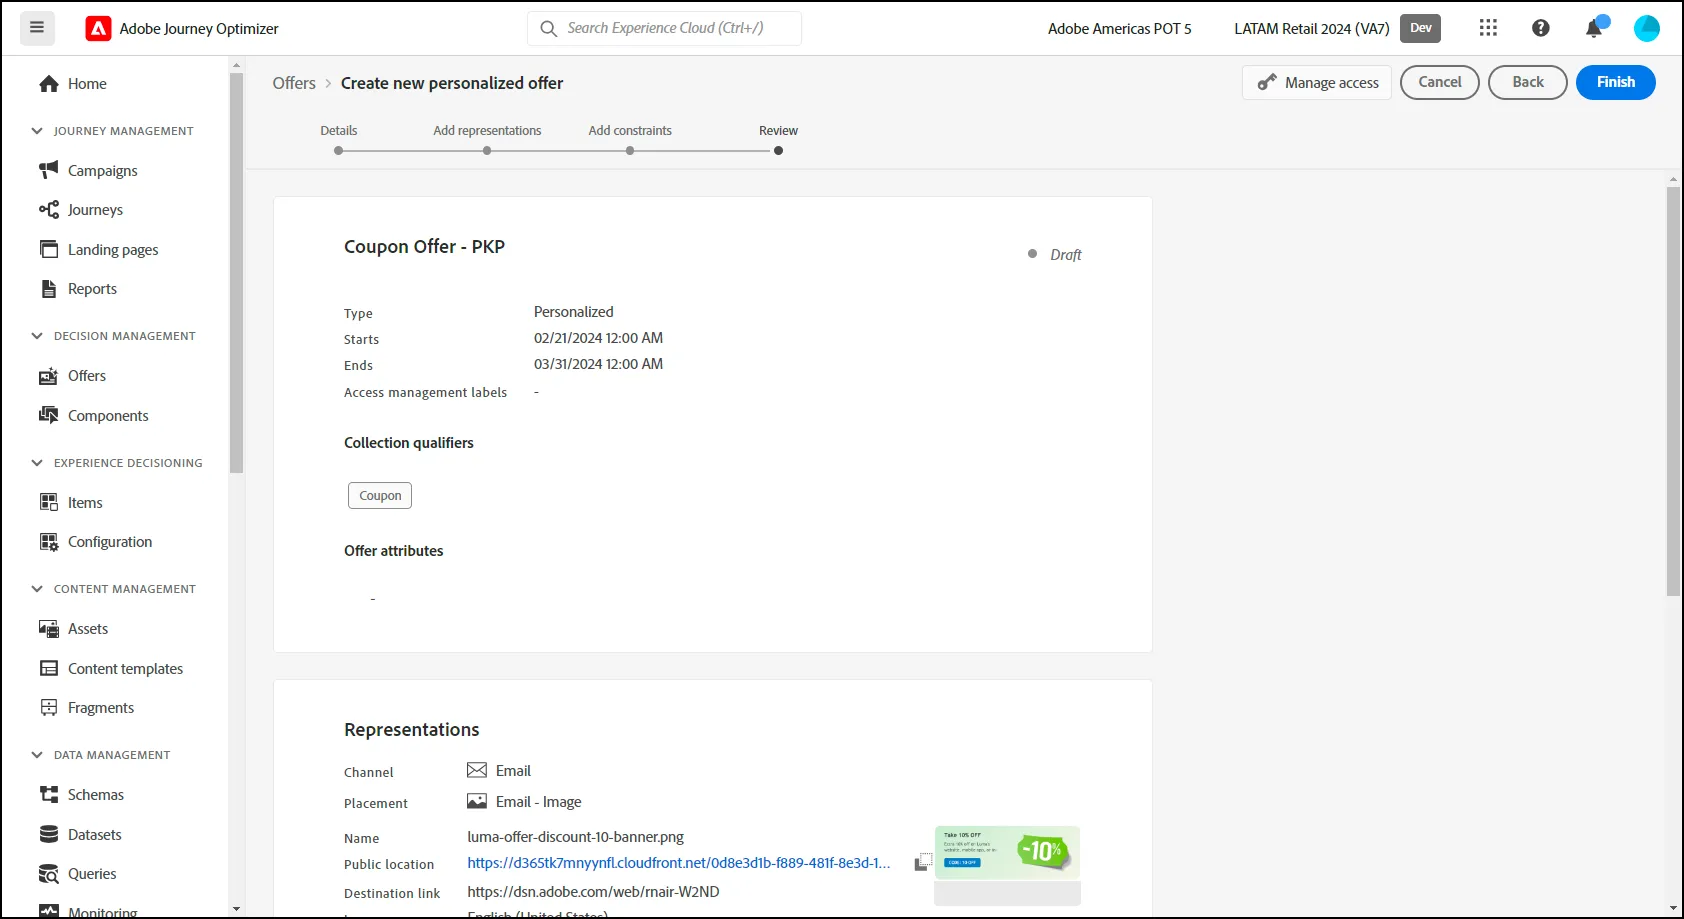Click the Finish button
The width and height of the screenshot is (1684, 919).
tap(1615, 82)
